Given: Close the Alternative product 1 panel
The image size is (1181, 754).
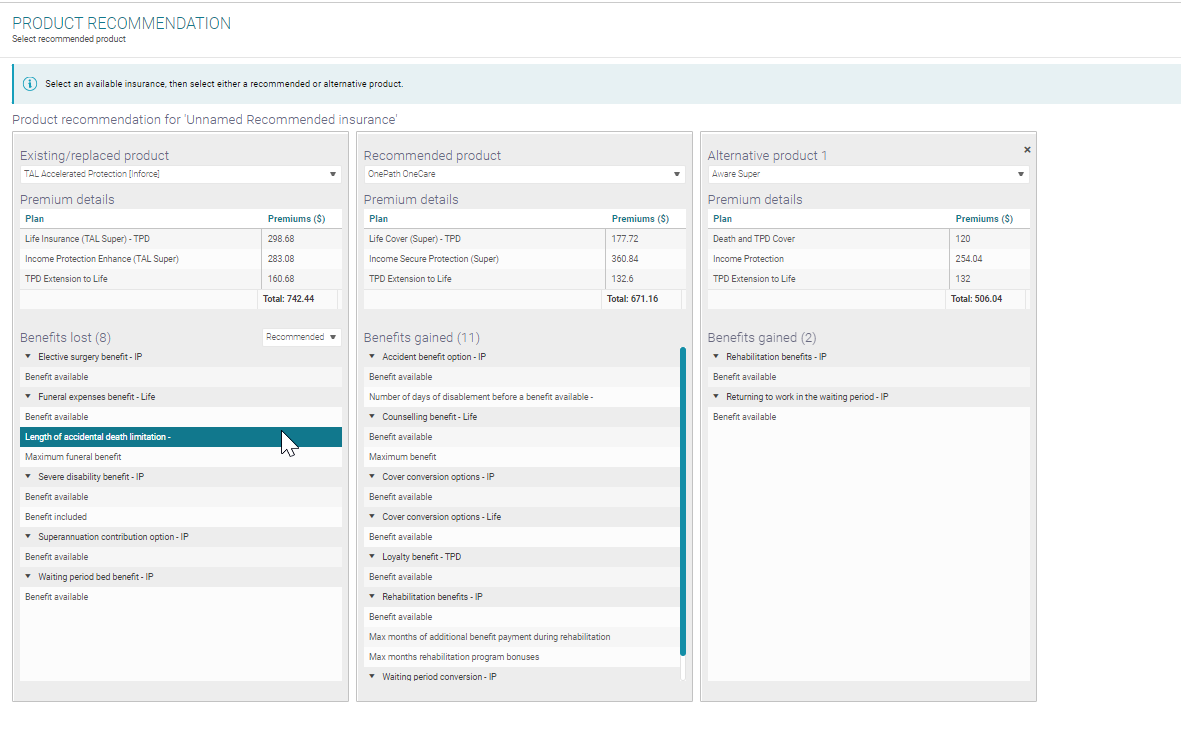Looking at the screenshot, I should click(1027, 150).
